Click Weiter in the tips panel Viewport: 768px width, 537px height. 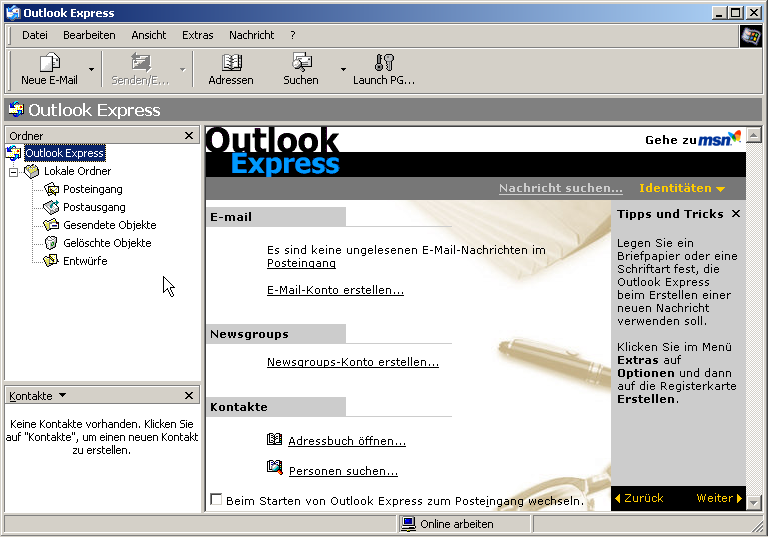[x=719, y=498]
